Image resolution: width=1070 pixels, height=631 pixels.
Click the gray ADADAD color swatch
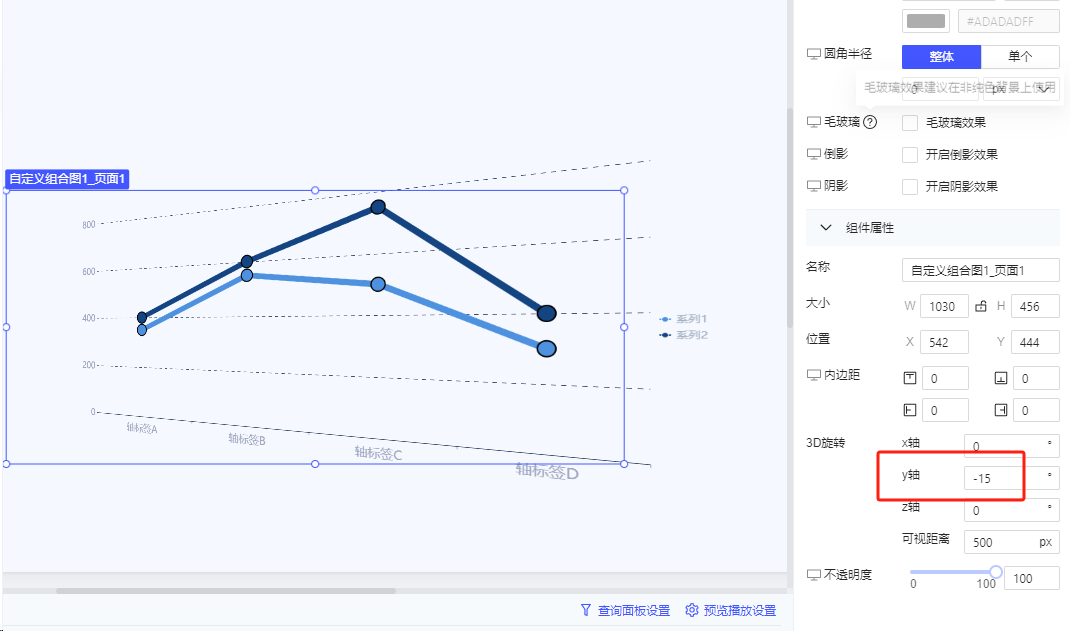tap(926, 21)
